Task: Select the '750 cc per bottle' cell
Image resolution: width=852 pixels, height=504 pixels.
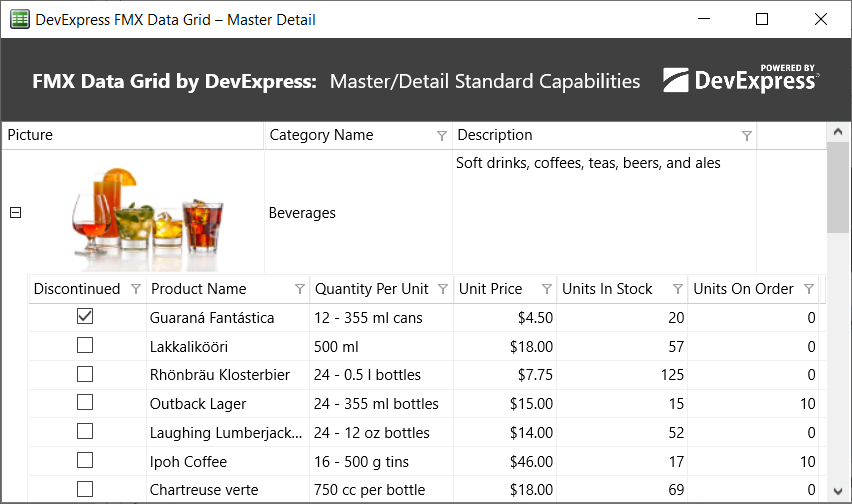Action: click(x=381, y=490)
